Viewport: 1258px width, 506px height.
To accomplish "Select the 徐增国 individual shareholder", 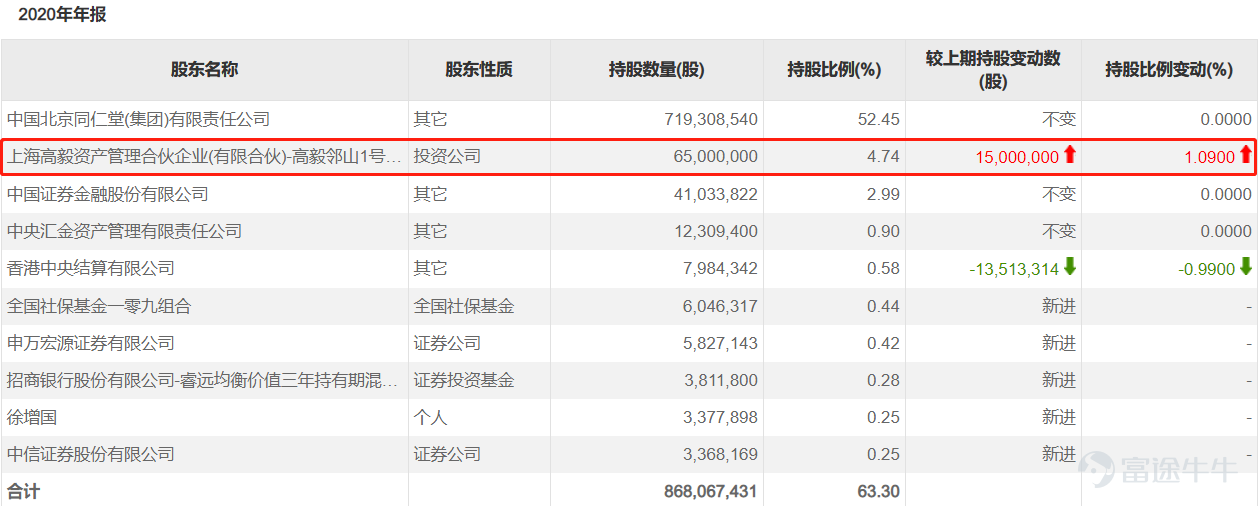I will pos(32,417).
